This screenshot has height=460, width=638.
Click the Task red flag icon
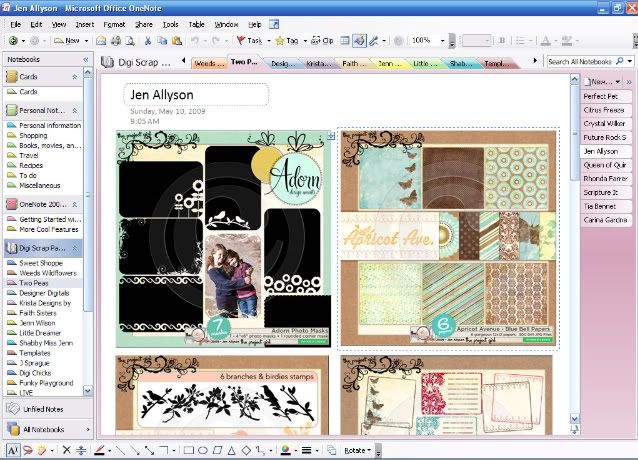(249, 40)
